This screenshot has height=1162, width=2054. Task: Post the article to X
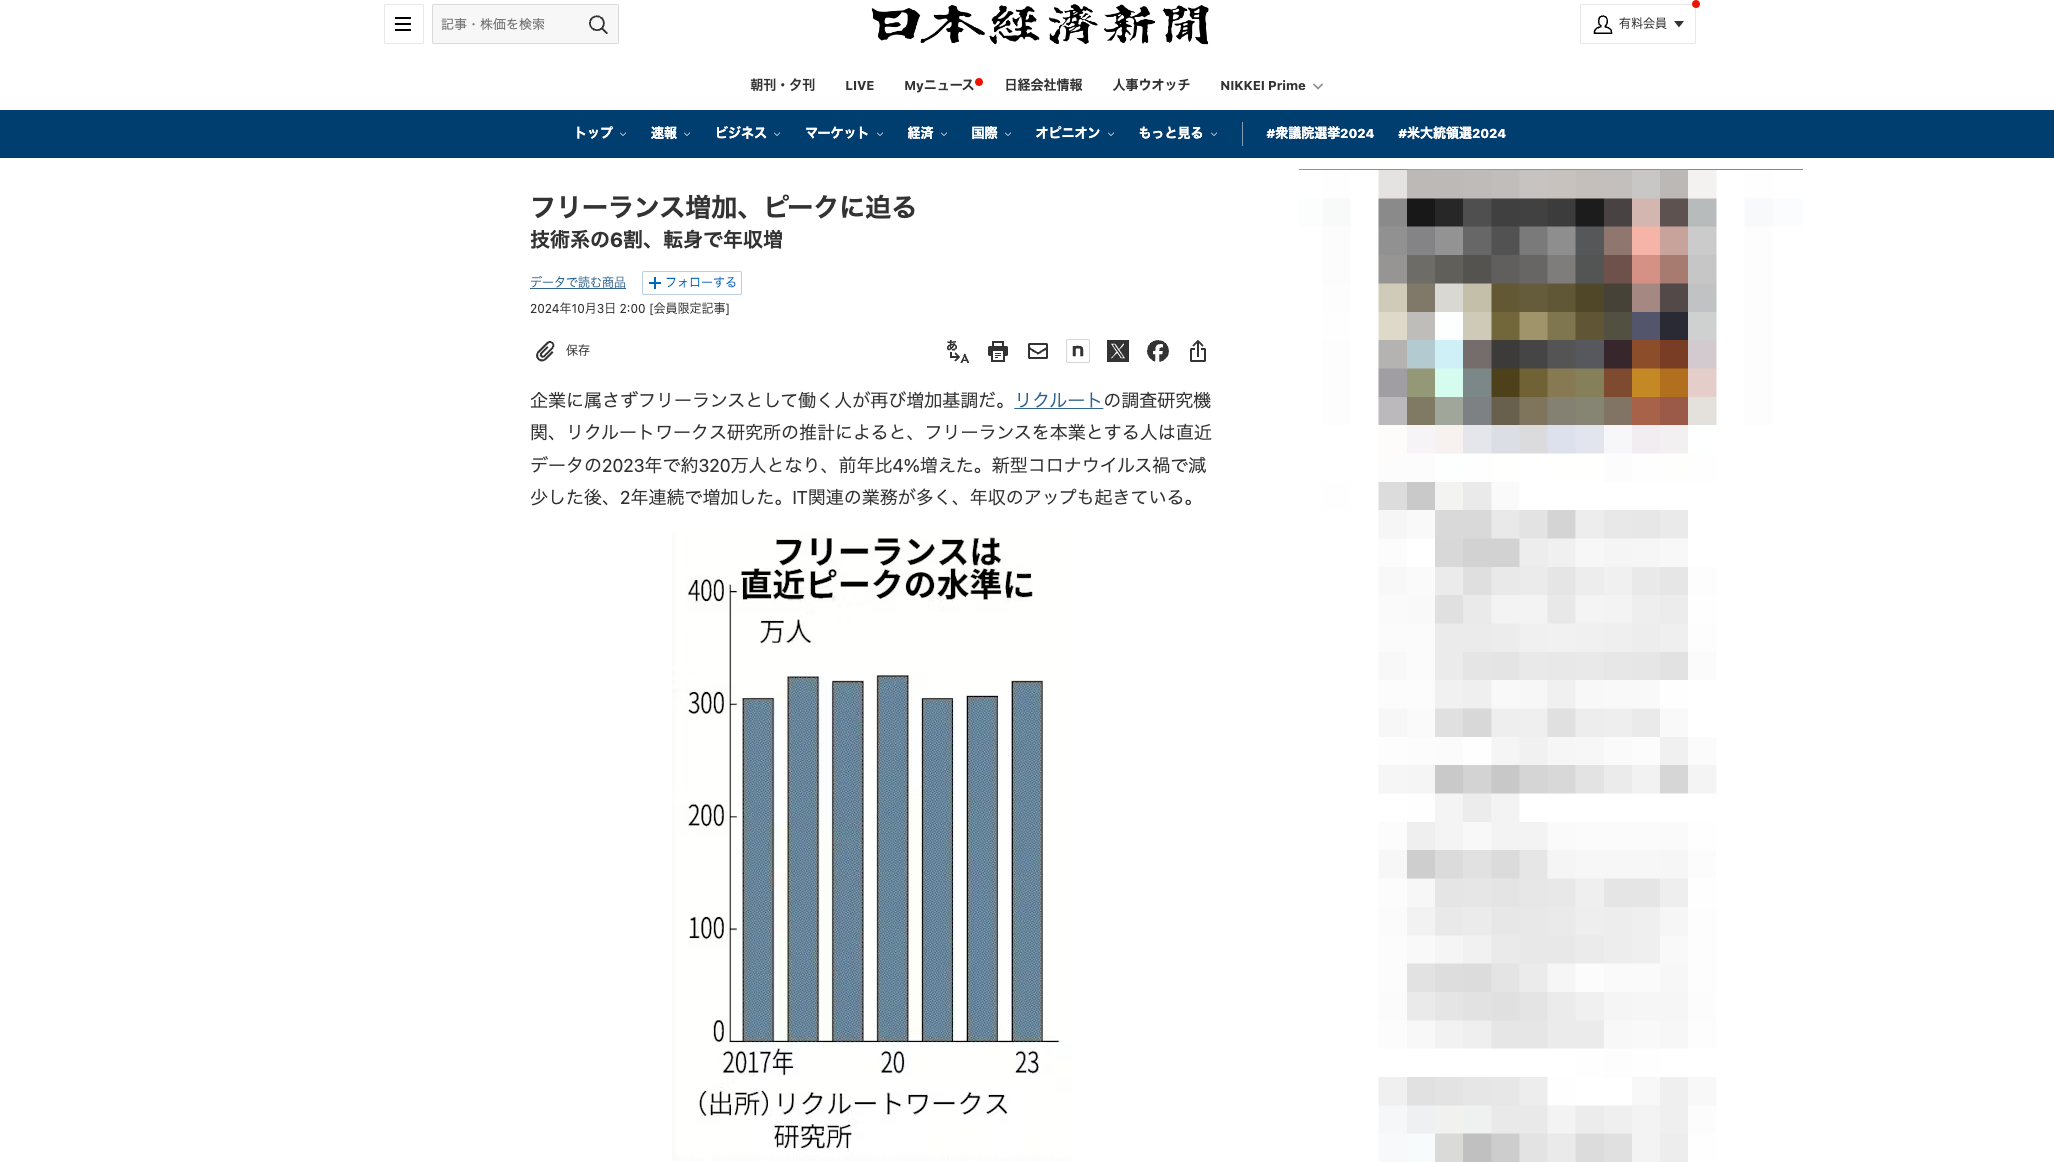(1117, 351)
